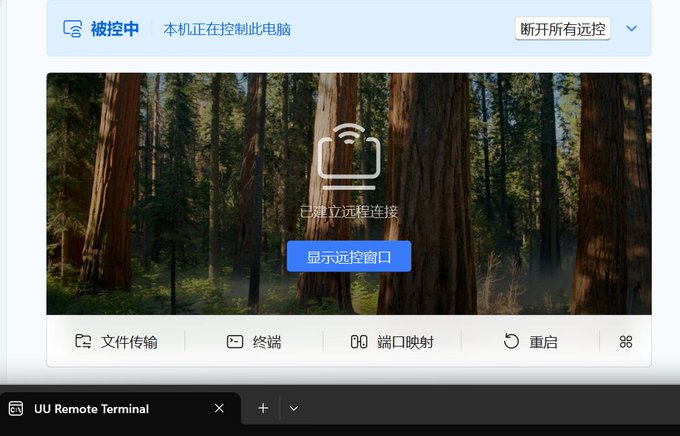Viewport: 680px width, 436px height.
Task: Click the 本机正在控制此电脑 status text
Action: pyautogui.click(x=227, y=29)
